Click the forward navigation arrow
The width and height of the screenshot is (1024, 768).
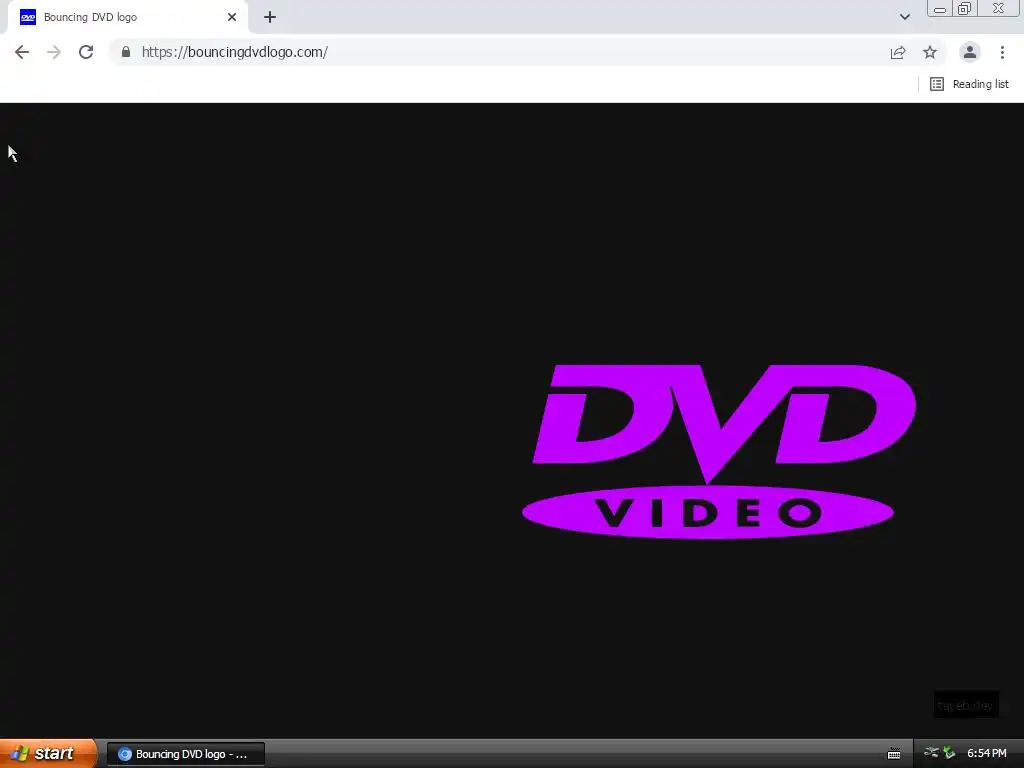point(54,52)
